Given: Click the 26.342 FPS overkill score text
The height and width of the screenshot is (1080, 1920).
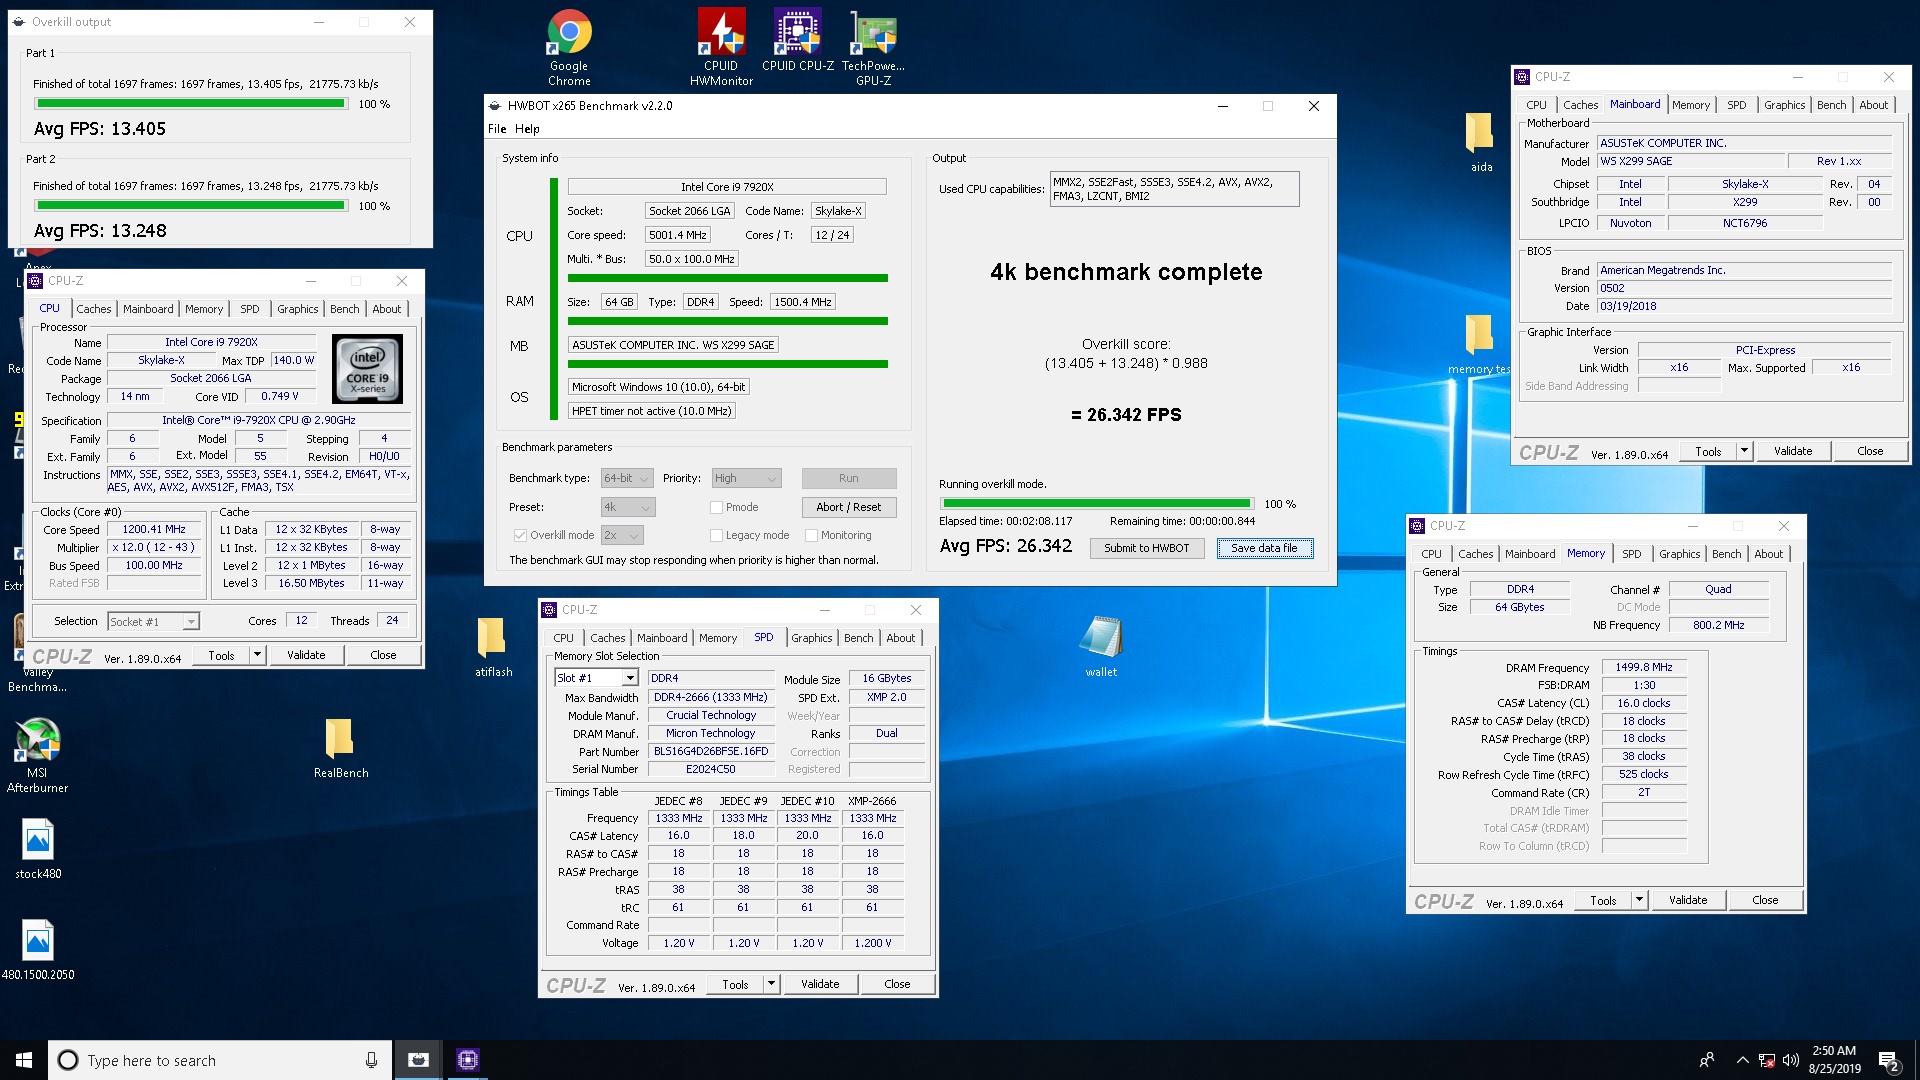Looking at the screenshot, I should tap(1126, 415).
